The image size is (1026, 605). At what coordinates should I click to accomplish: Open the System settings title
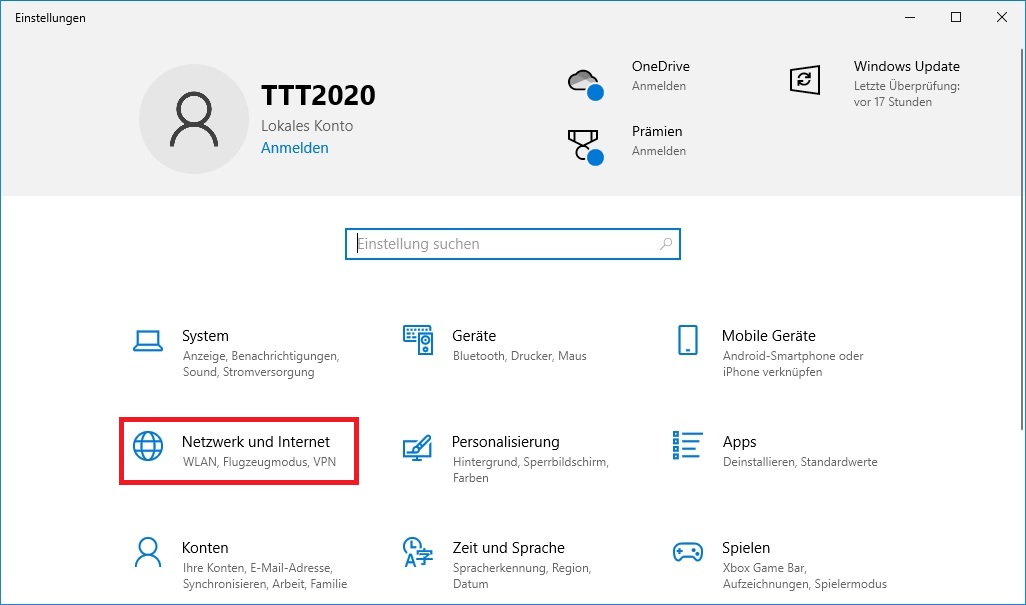point(205,336)
